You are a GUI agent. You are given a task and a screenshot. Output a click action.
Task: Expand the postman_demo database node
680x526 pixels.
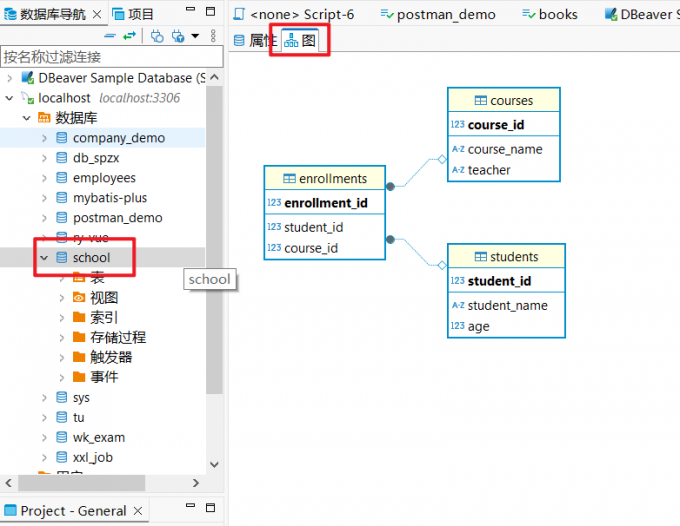click(44, 218)
